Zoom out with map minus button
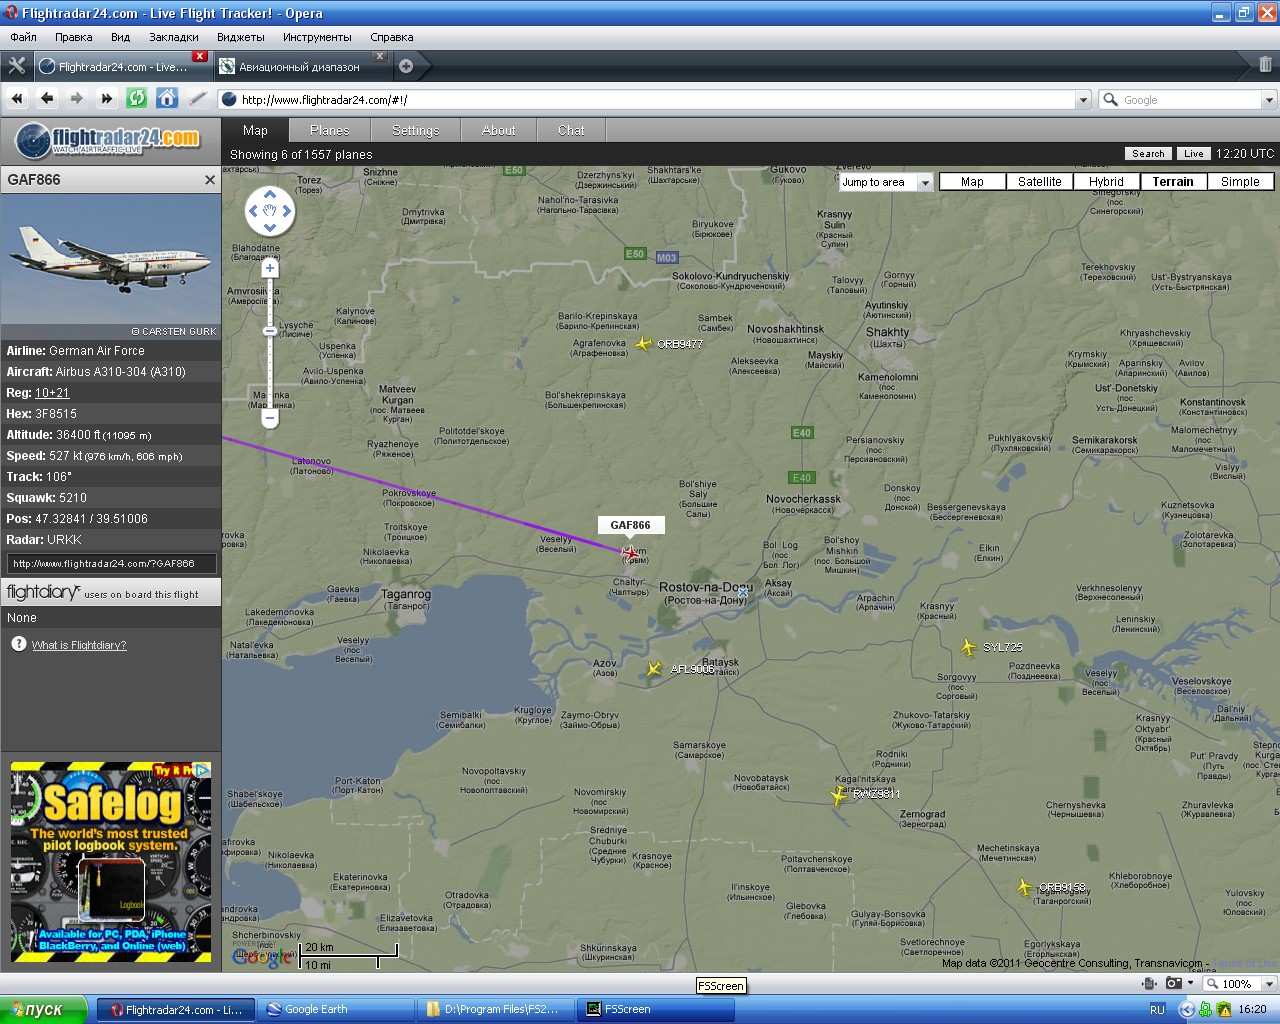The image size is (1280, 1024). coord(270,419)
